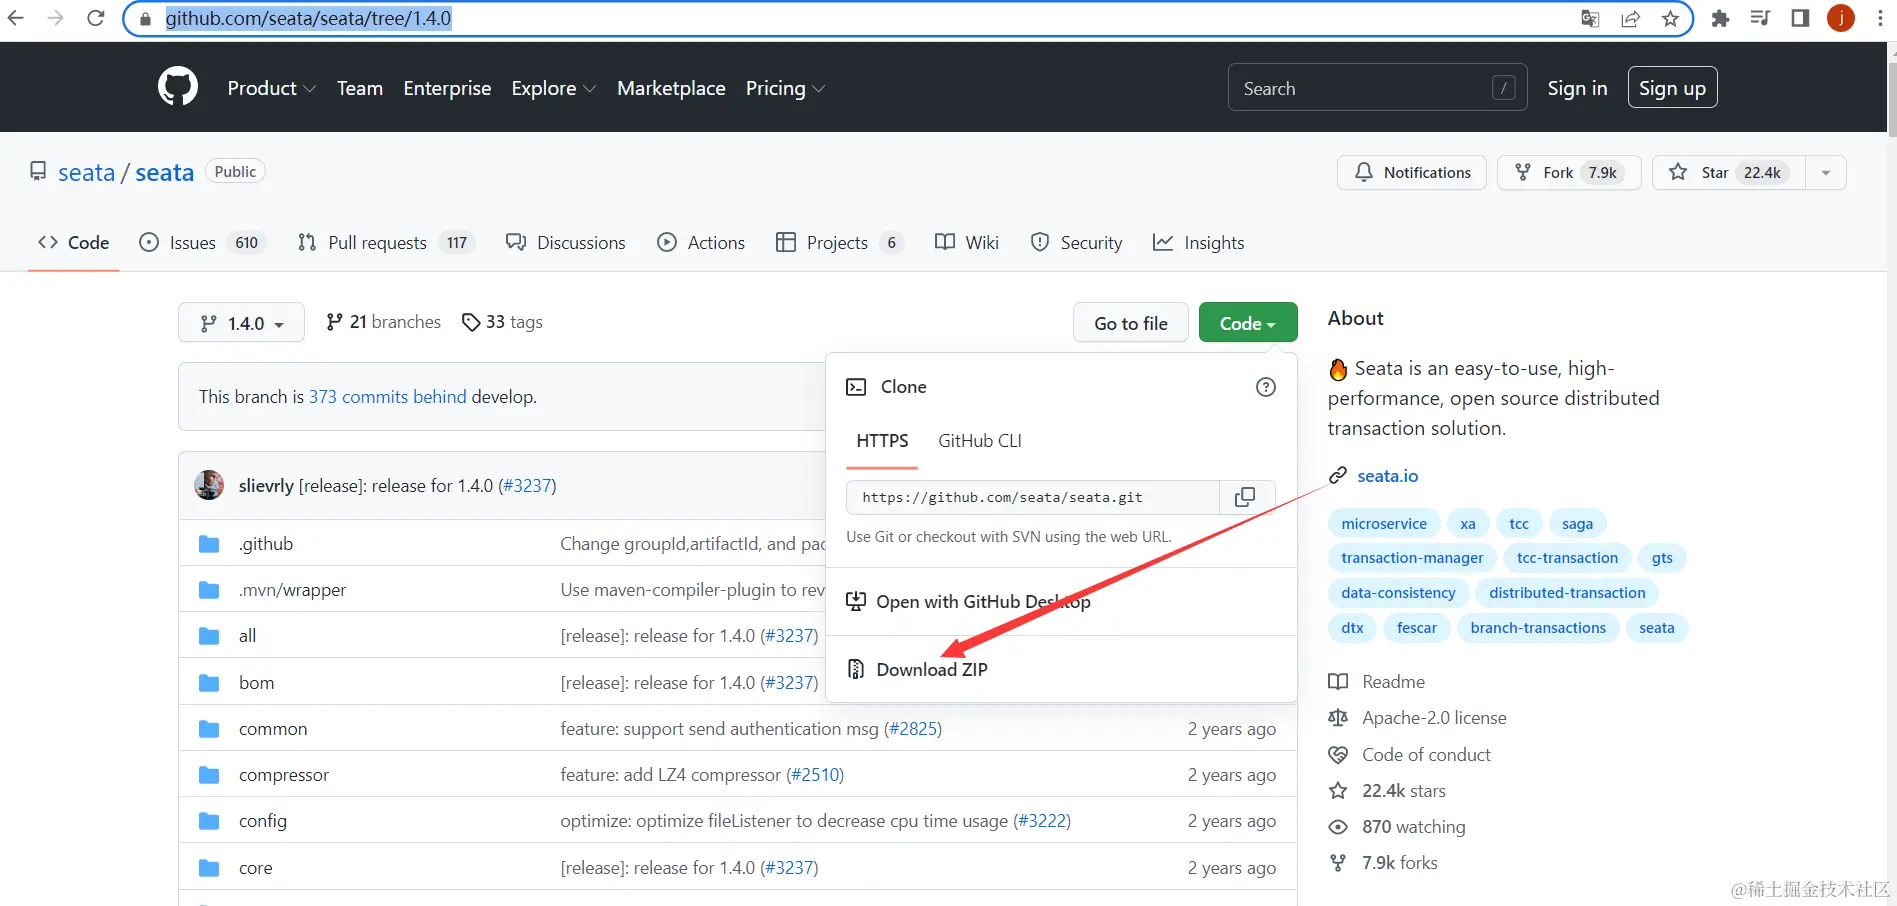Open the browser extensions puzzle icon

tap(1720, 18)
